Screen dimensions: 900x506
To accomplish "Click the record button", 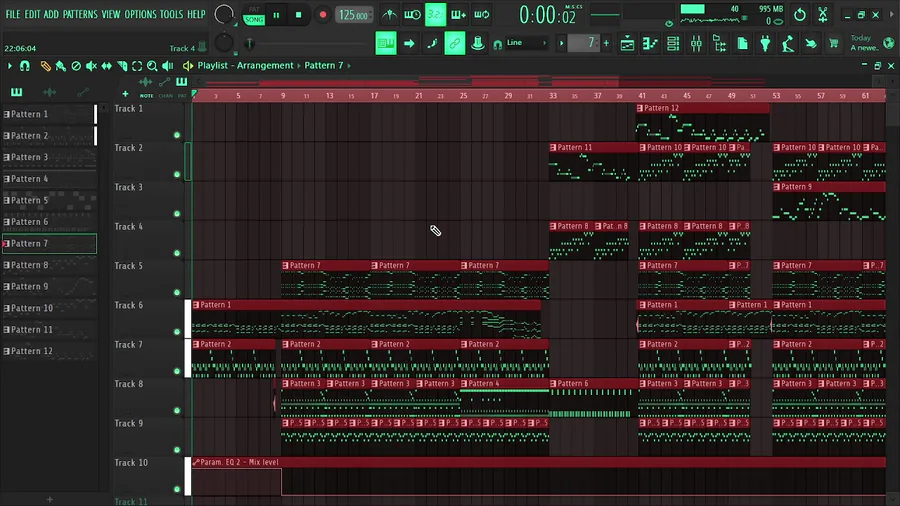I will [323, 15].
